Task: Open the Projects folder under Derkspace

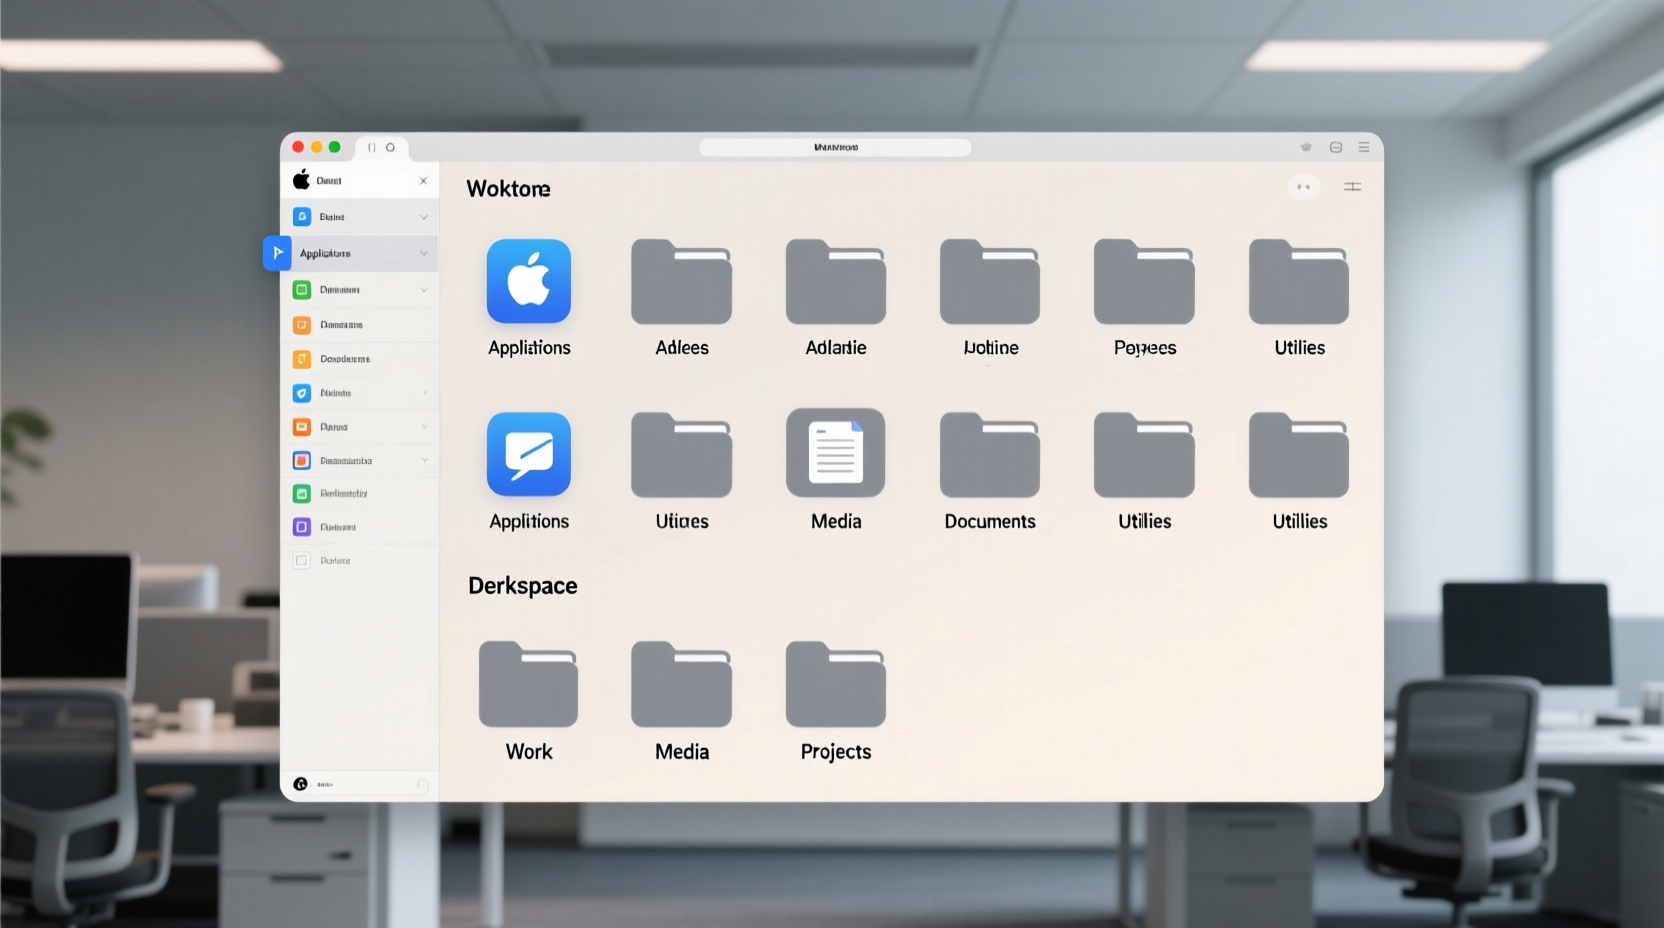Action: tap(834, 685)
